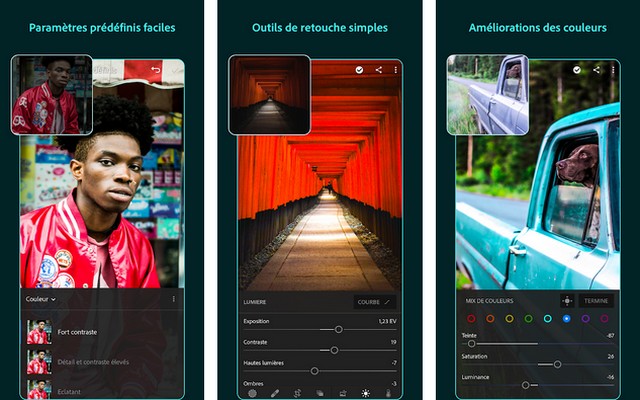Apply the Détail et contraste élevés preset
The height and width of the screenshot is (400, 640).
pos(102,362)
